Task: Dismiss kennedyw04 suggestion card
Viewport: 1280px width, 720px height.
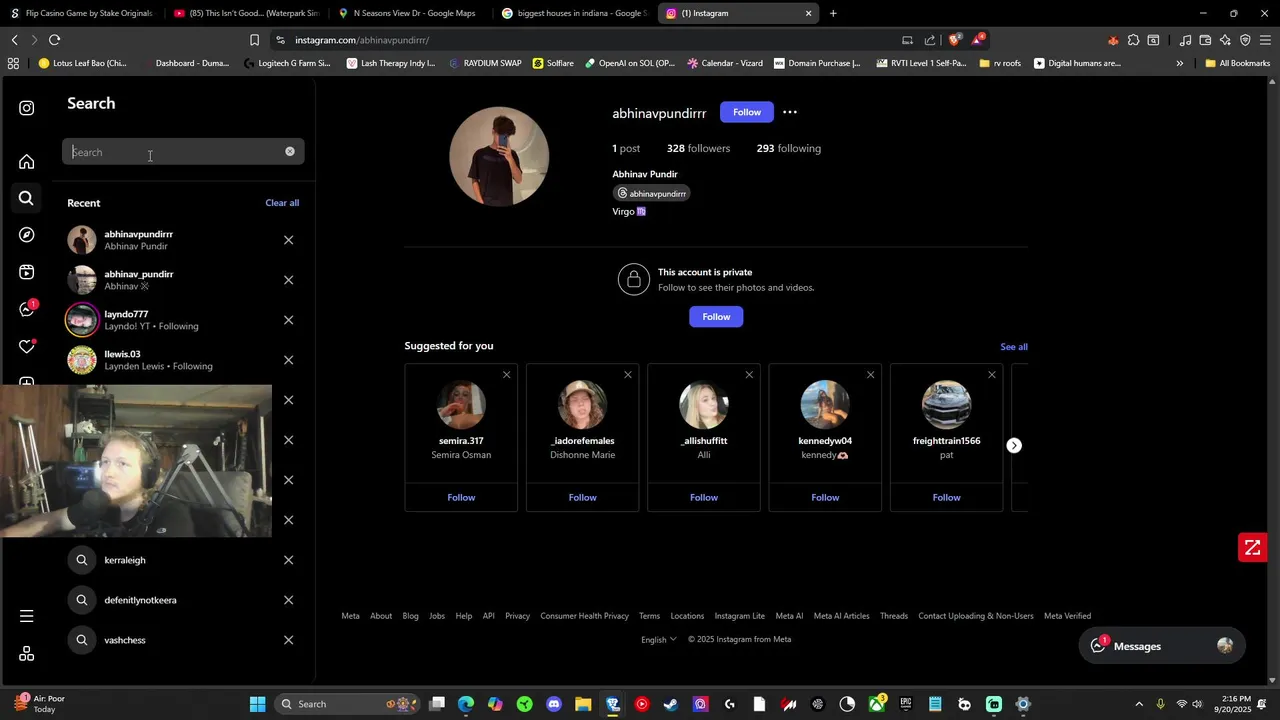Action: click(870, 375)
